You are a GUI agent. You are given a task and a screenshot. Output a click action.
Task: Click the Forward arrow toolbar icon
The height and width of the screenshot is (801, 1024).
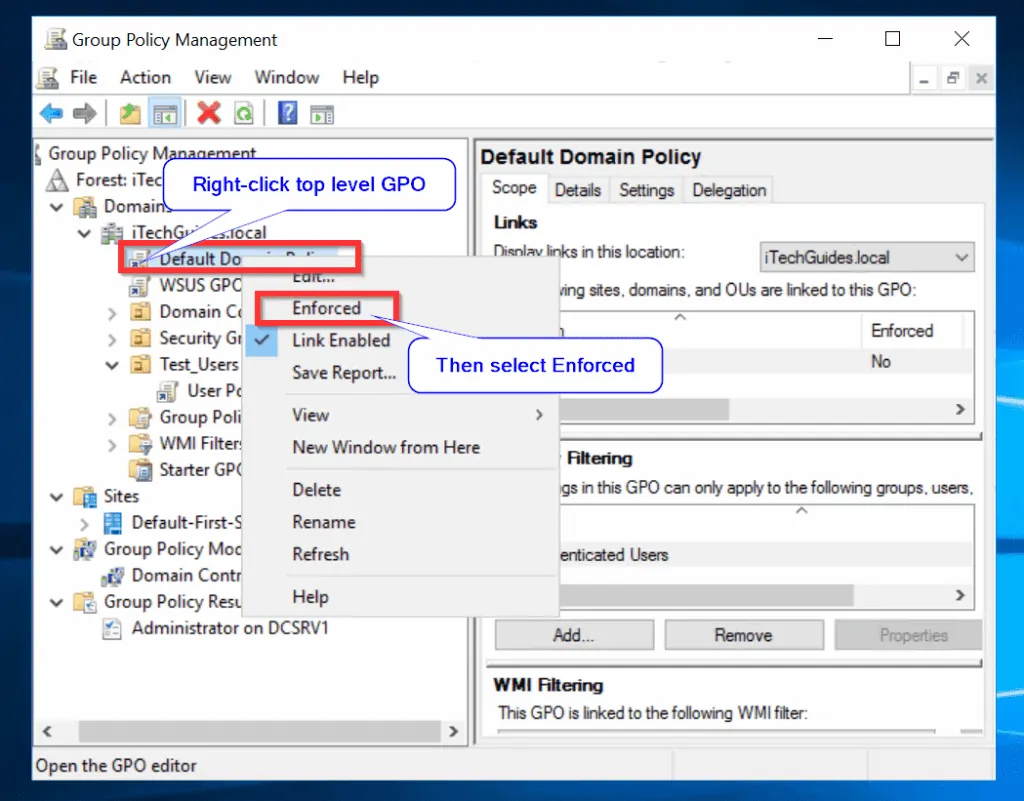pyautogui.click(x=84, y=114)
